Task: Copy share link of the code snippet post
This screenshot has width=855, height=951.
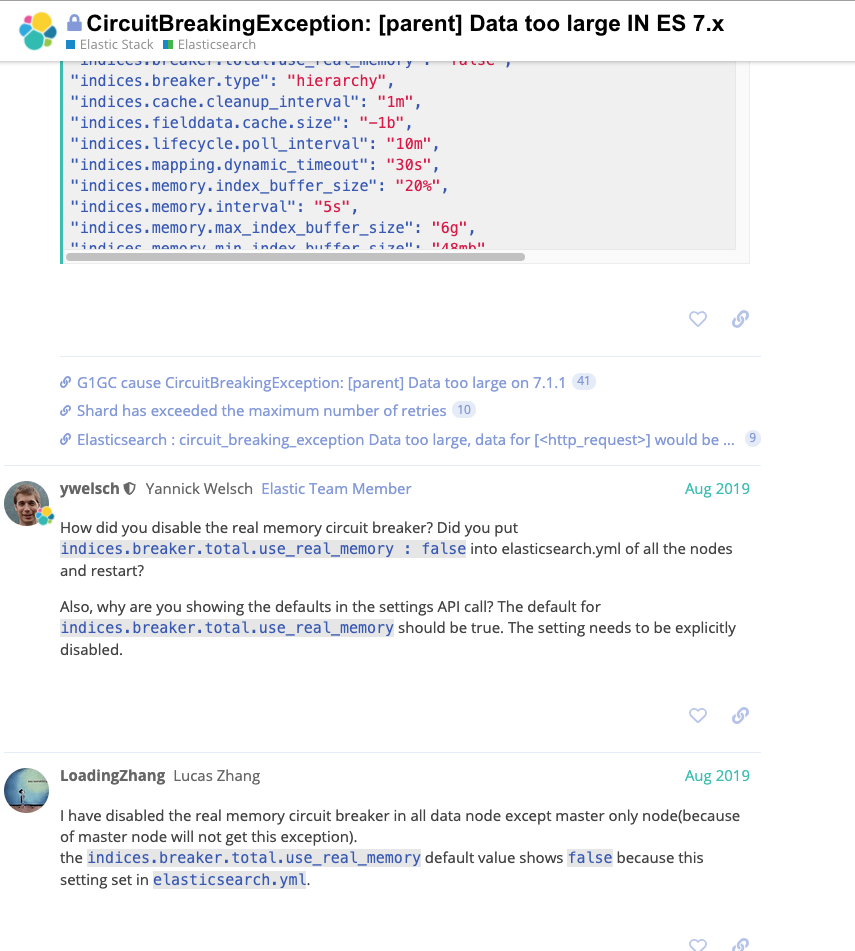Action: (740, 318)
